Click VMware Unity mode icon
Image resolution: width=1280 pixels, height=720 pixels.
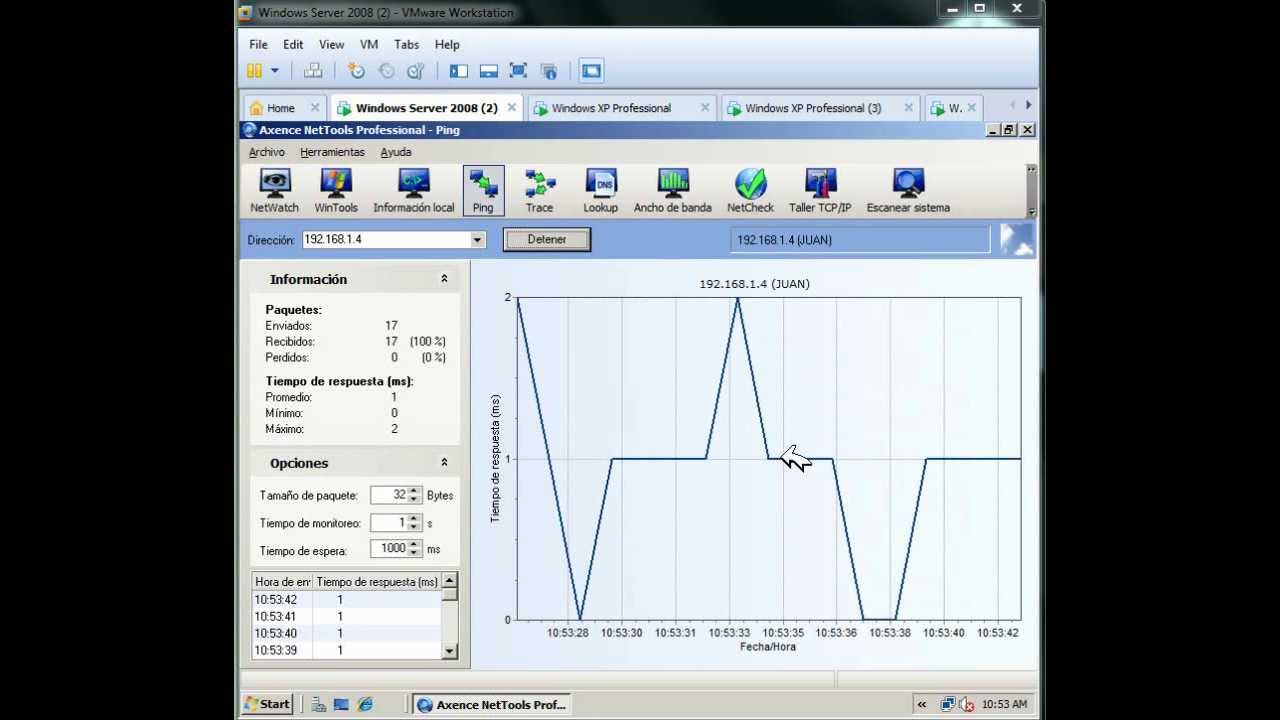point(549,71)
